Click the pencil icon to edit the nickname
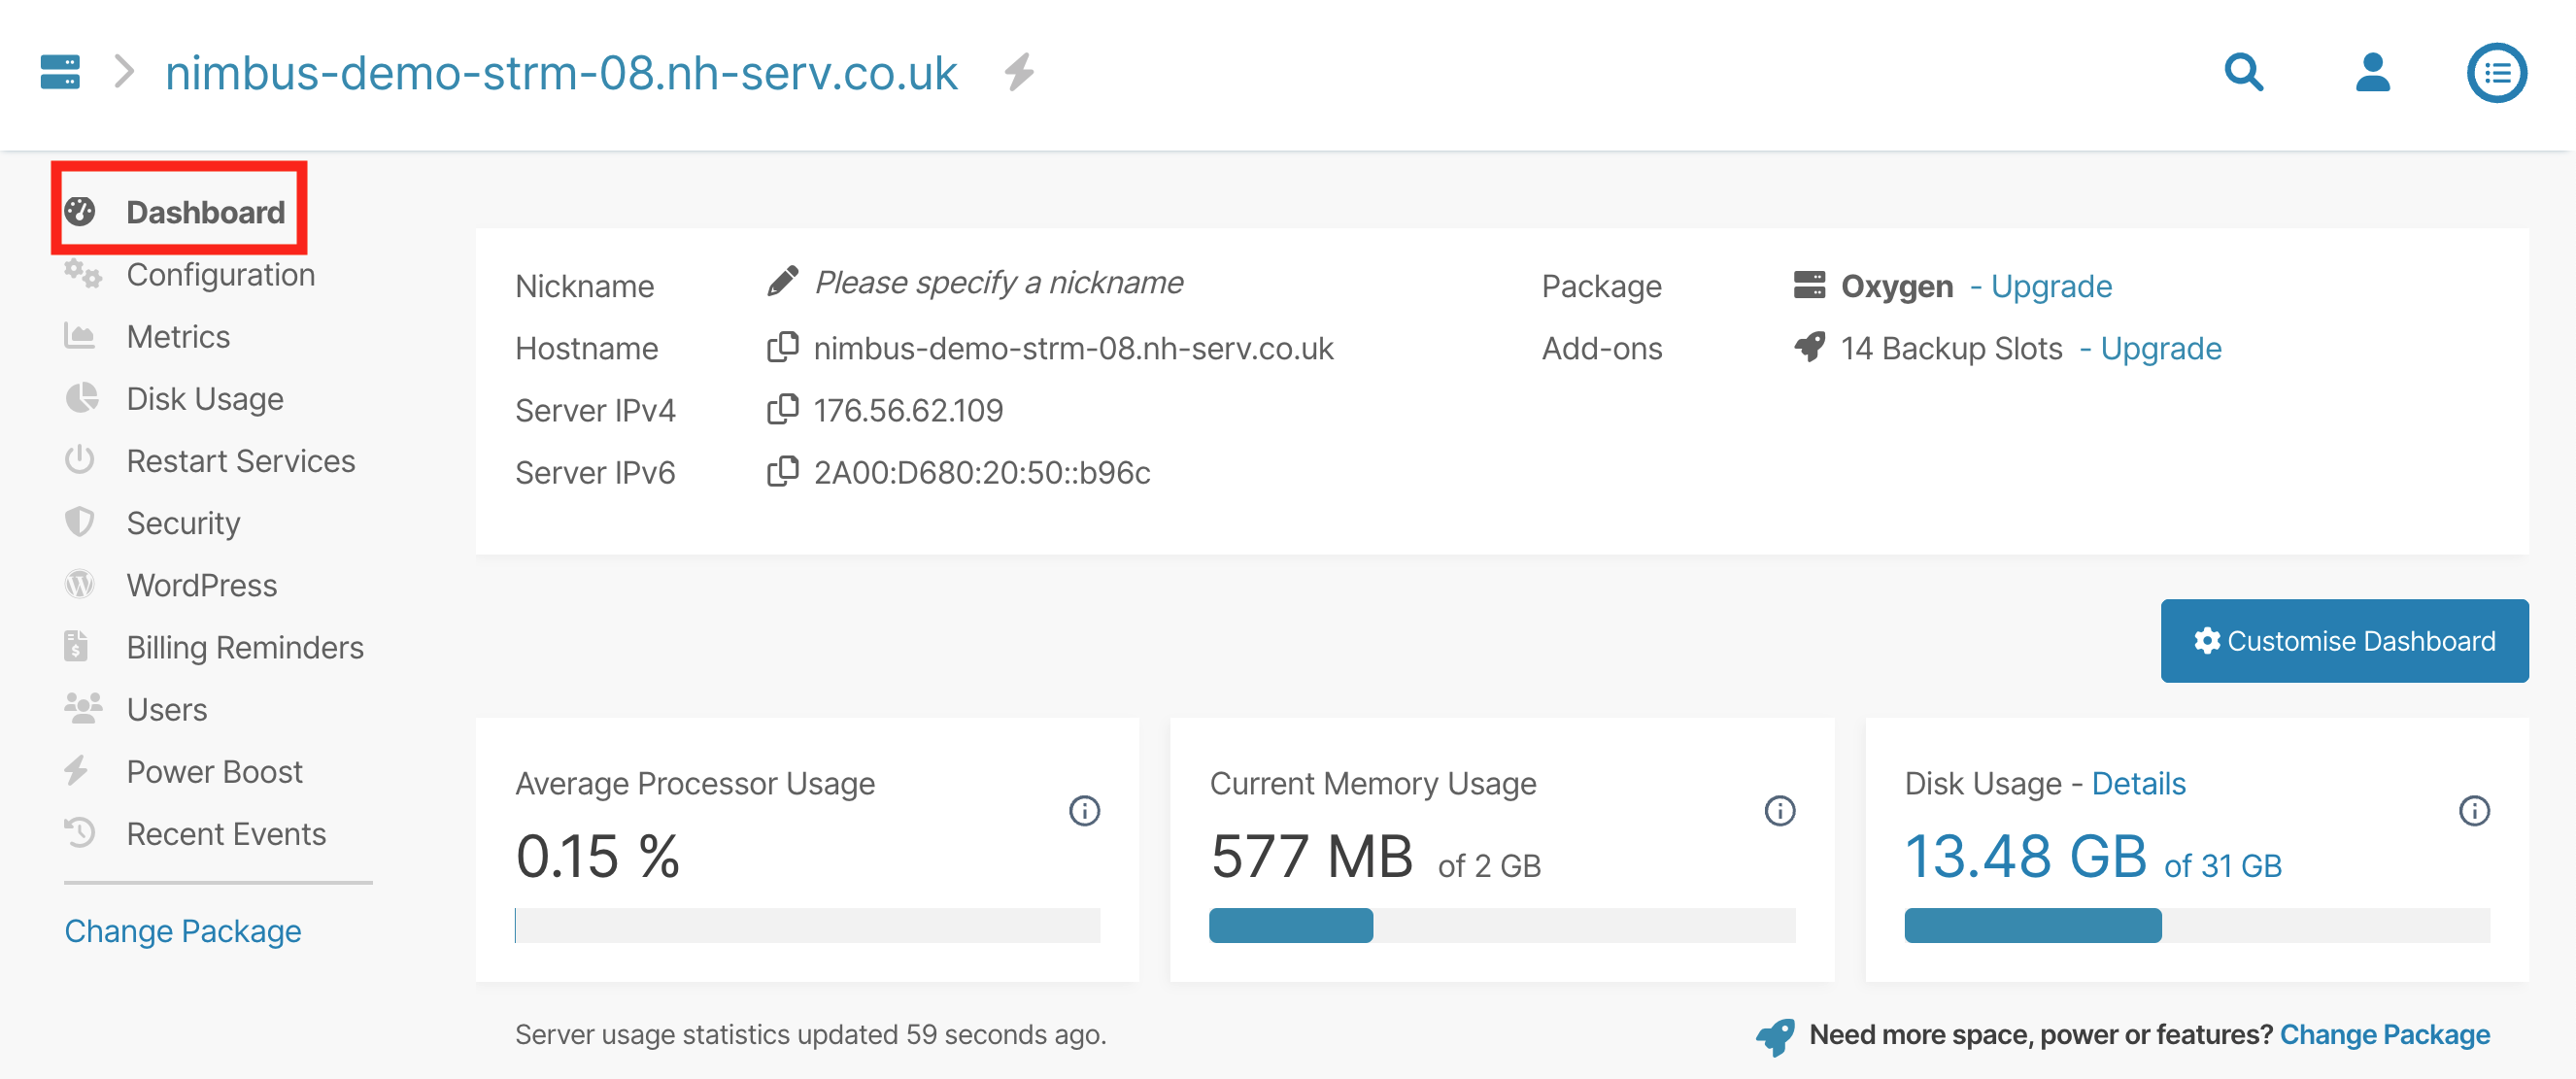 (x=782, y=283)
